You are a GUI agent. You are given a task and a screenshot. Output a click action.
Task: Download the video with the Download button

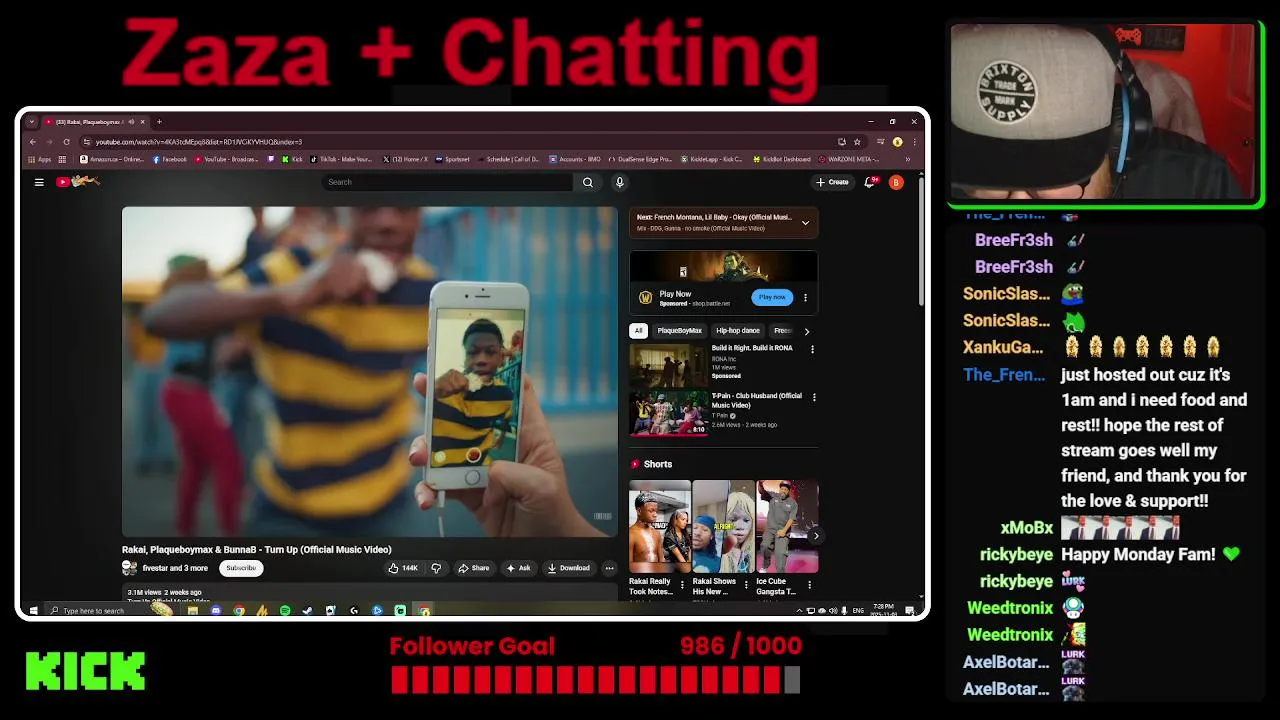pyautogui.click(x=569, y=568)
